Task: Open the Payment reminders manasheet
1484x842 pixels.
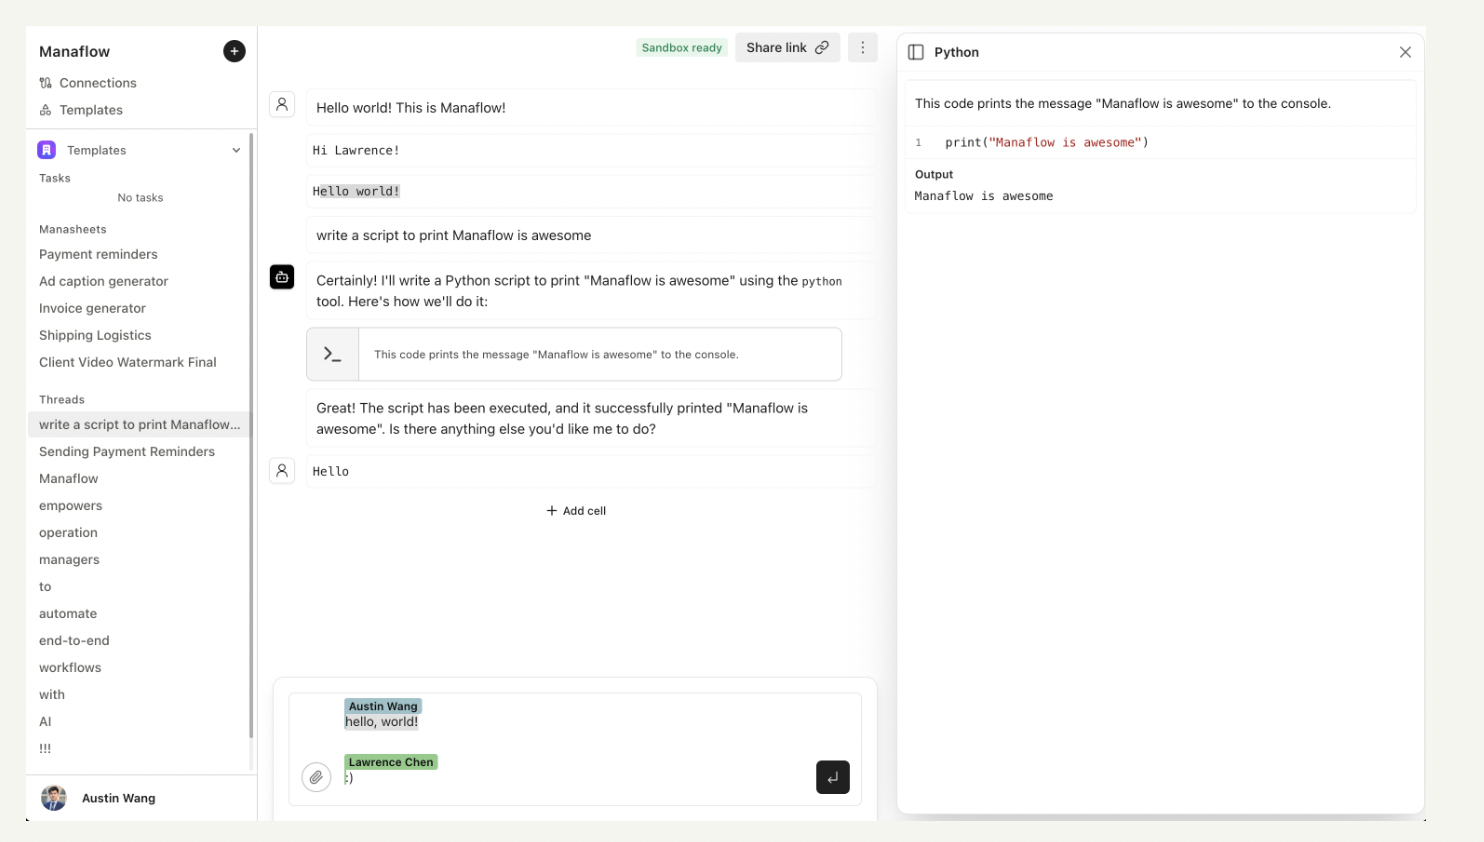Action: coord(98,254)
